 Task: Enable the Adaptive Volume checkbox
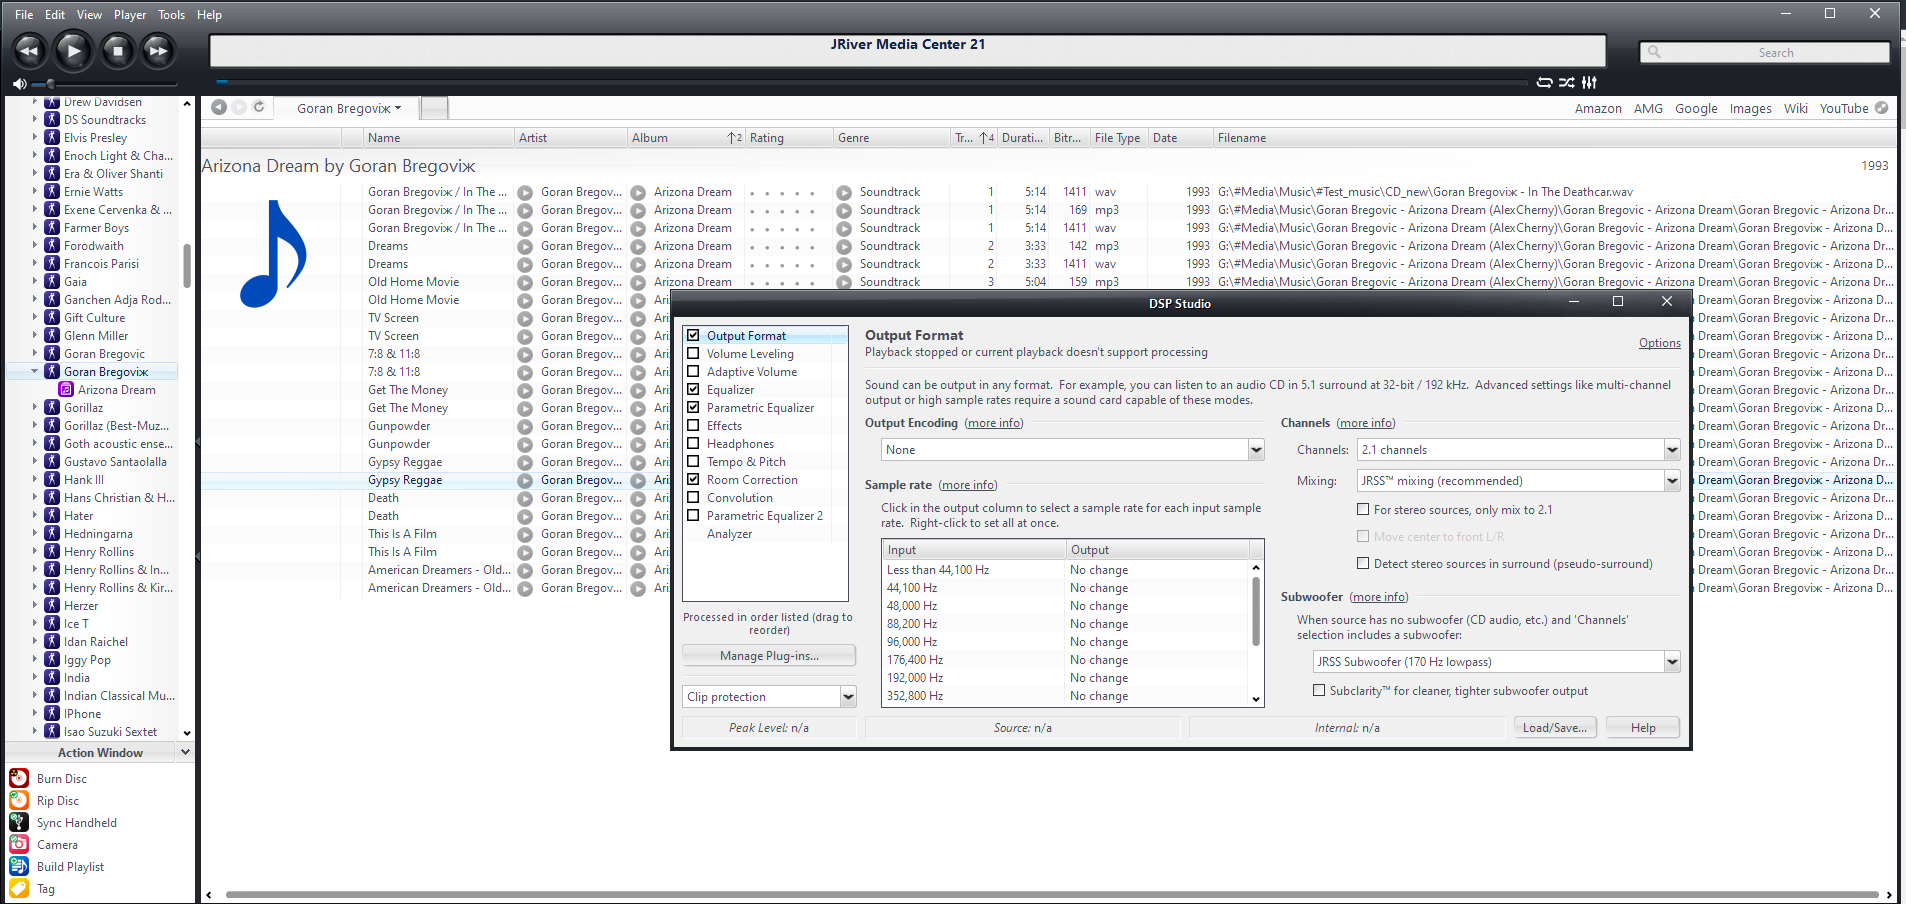point(693,371)
